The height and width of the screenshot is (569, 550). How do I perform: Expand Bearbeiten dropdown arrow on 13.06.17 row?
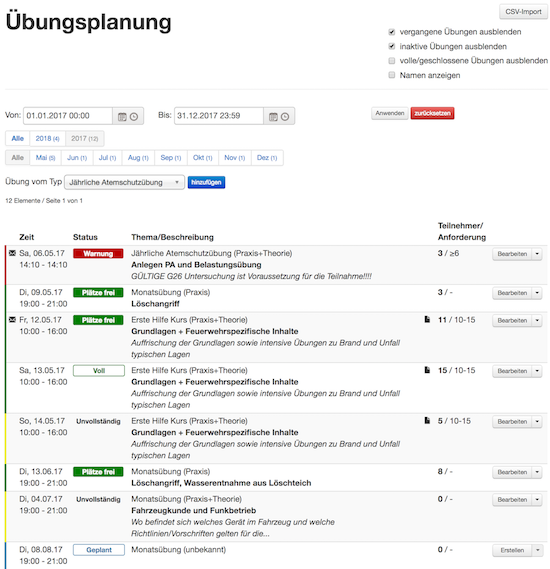[537, 472]
